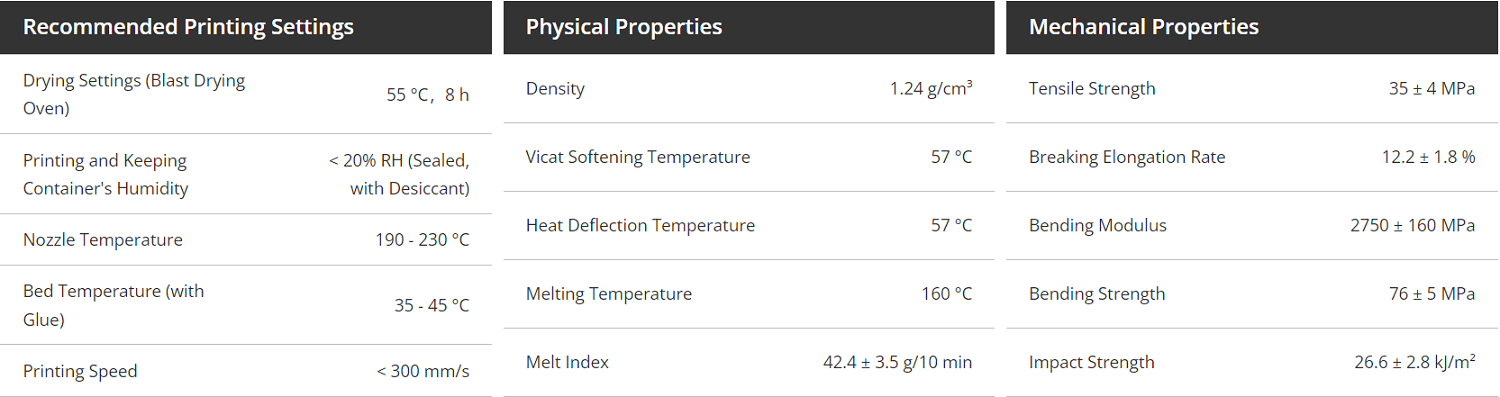The image size is (1500, 397).
Task: Click the Printing Speed label
Action: pos(80,371)
